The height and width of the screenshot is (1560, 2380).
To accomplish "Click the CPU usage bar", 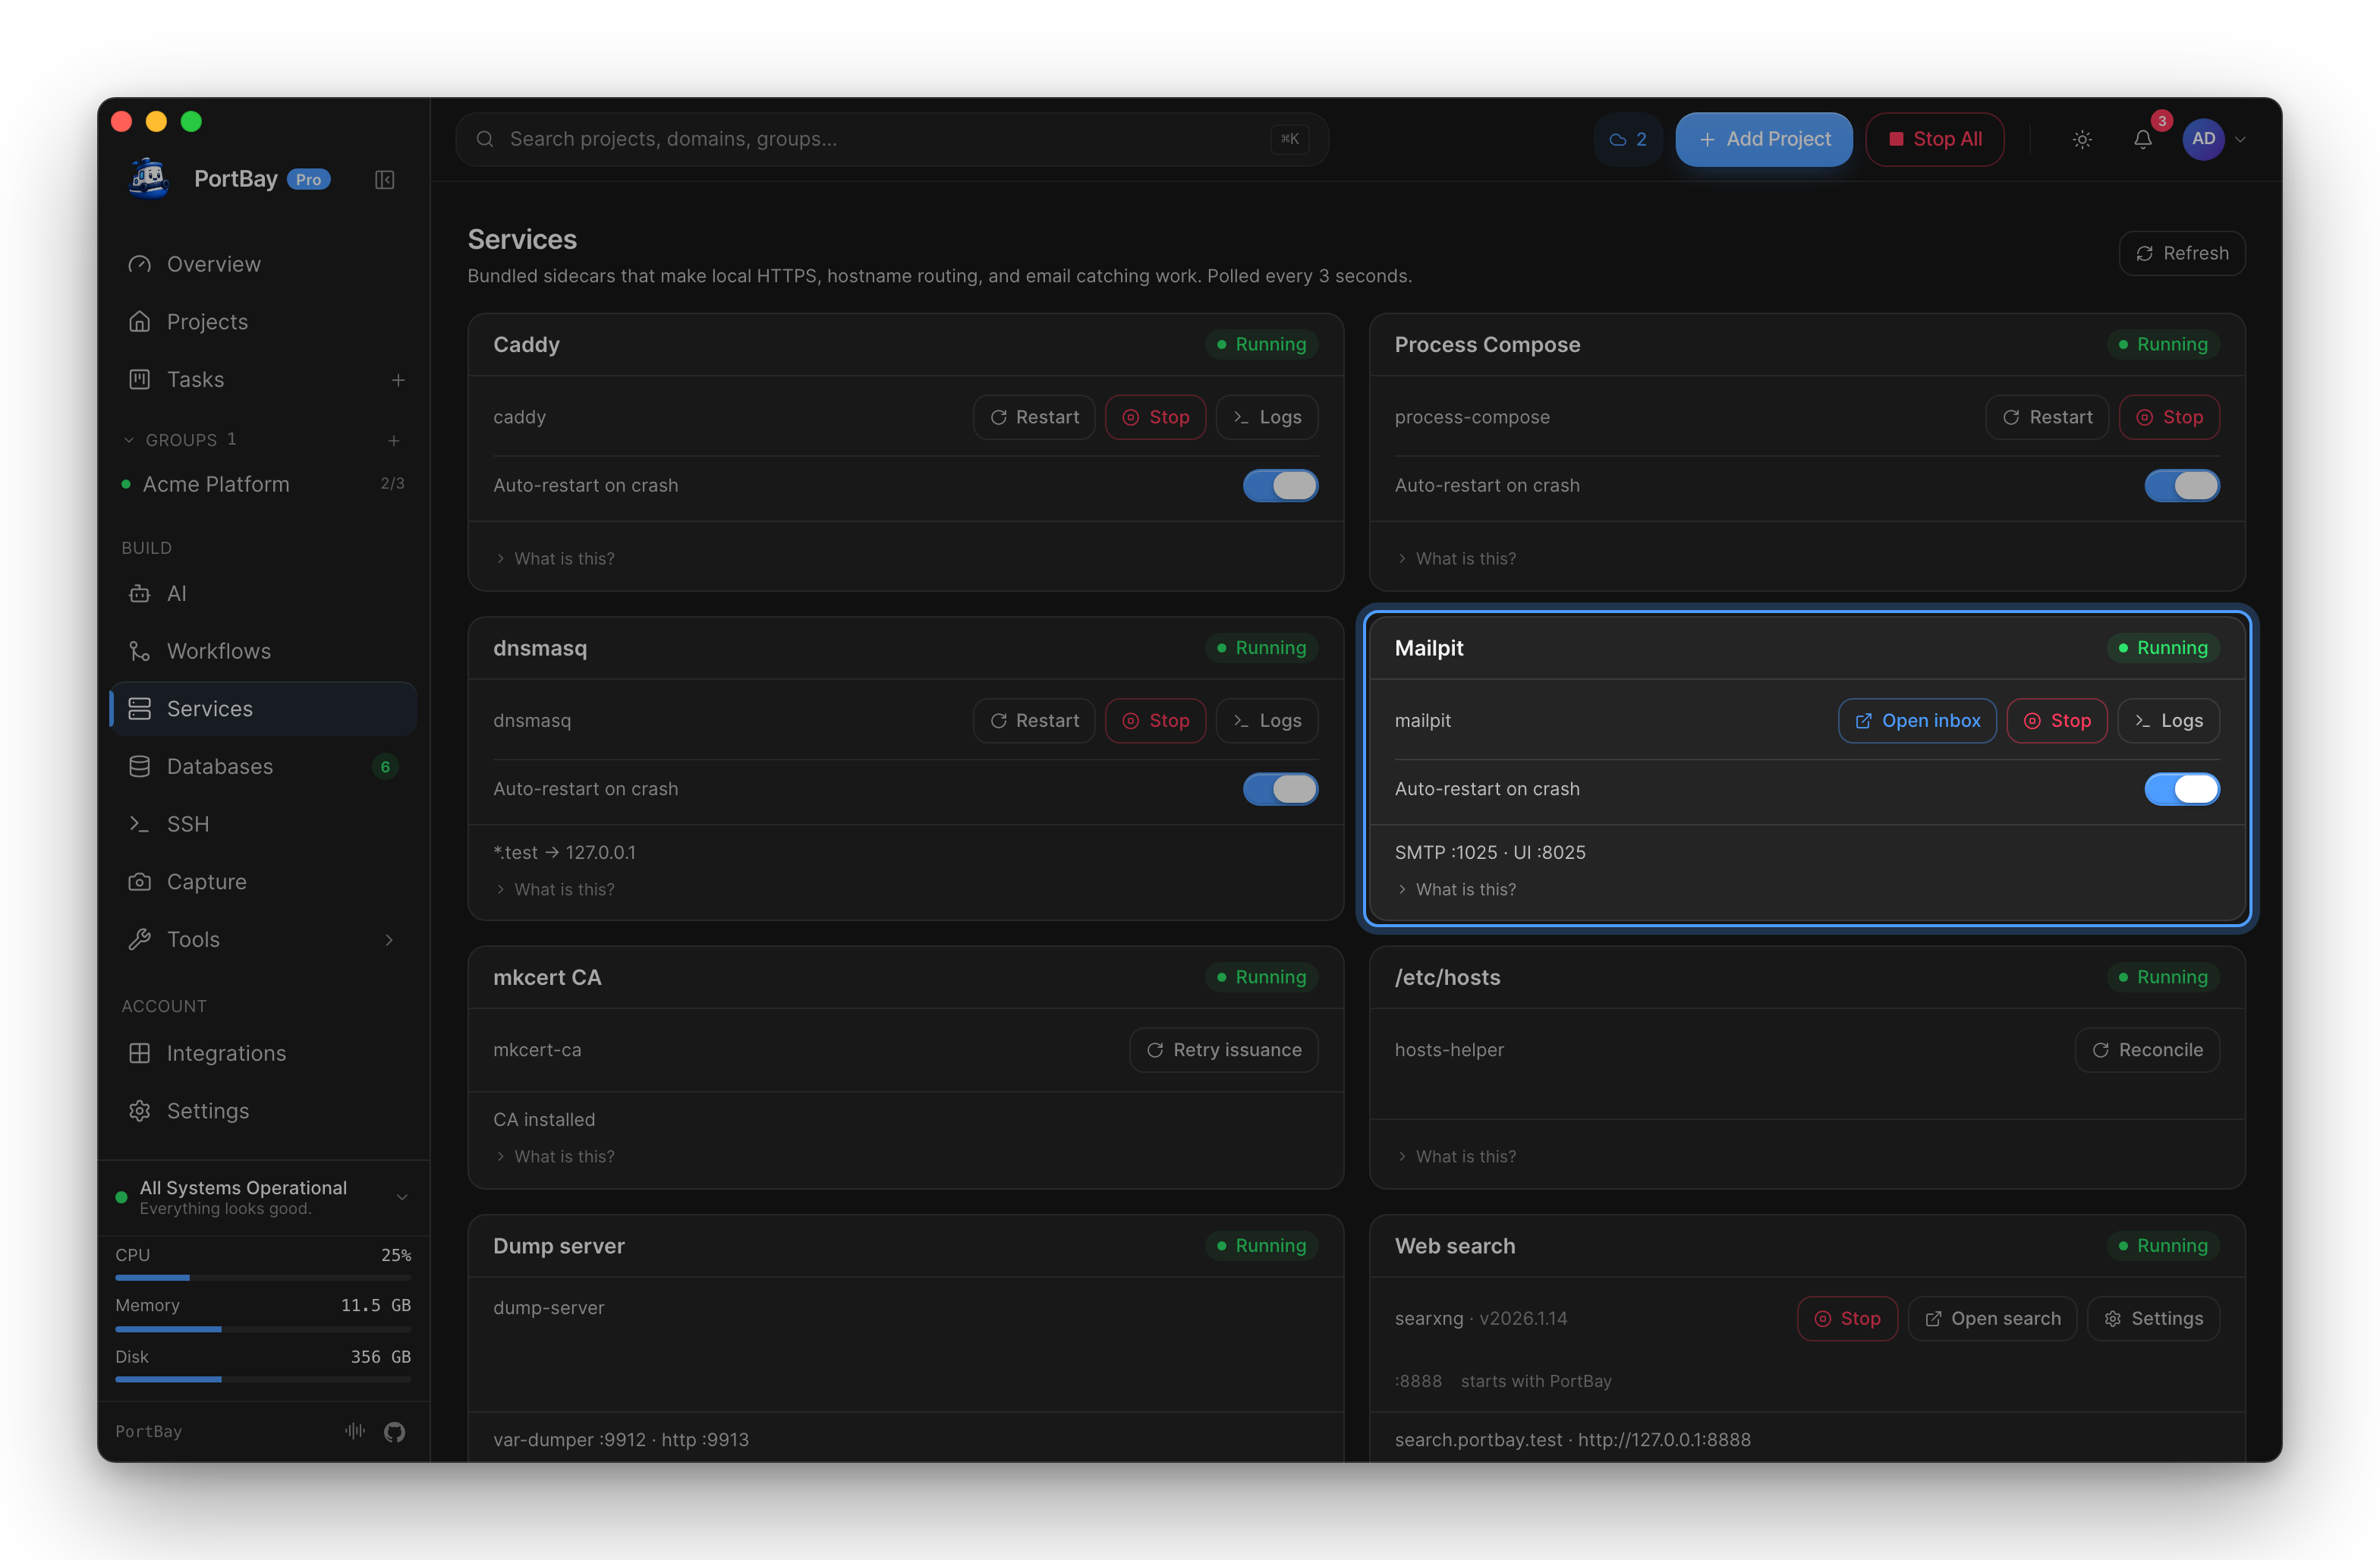I will pyautogui.click(x=263, y=1278).
